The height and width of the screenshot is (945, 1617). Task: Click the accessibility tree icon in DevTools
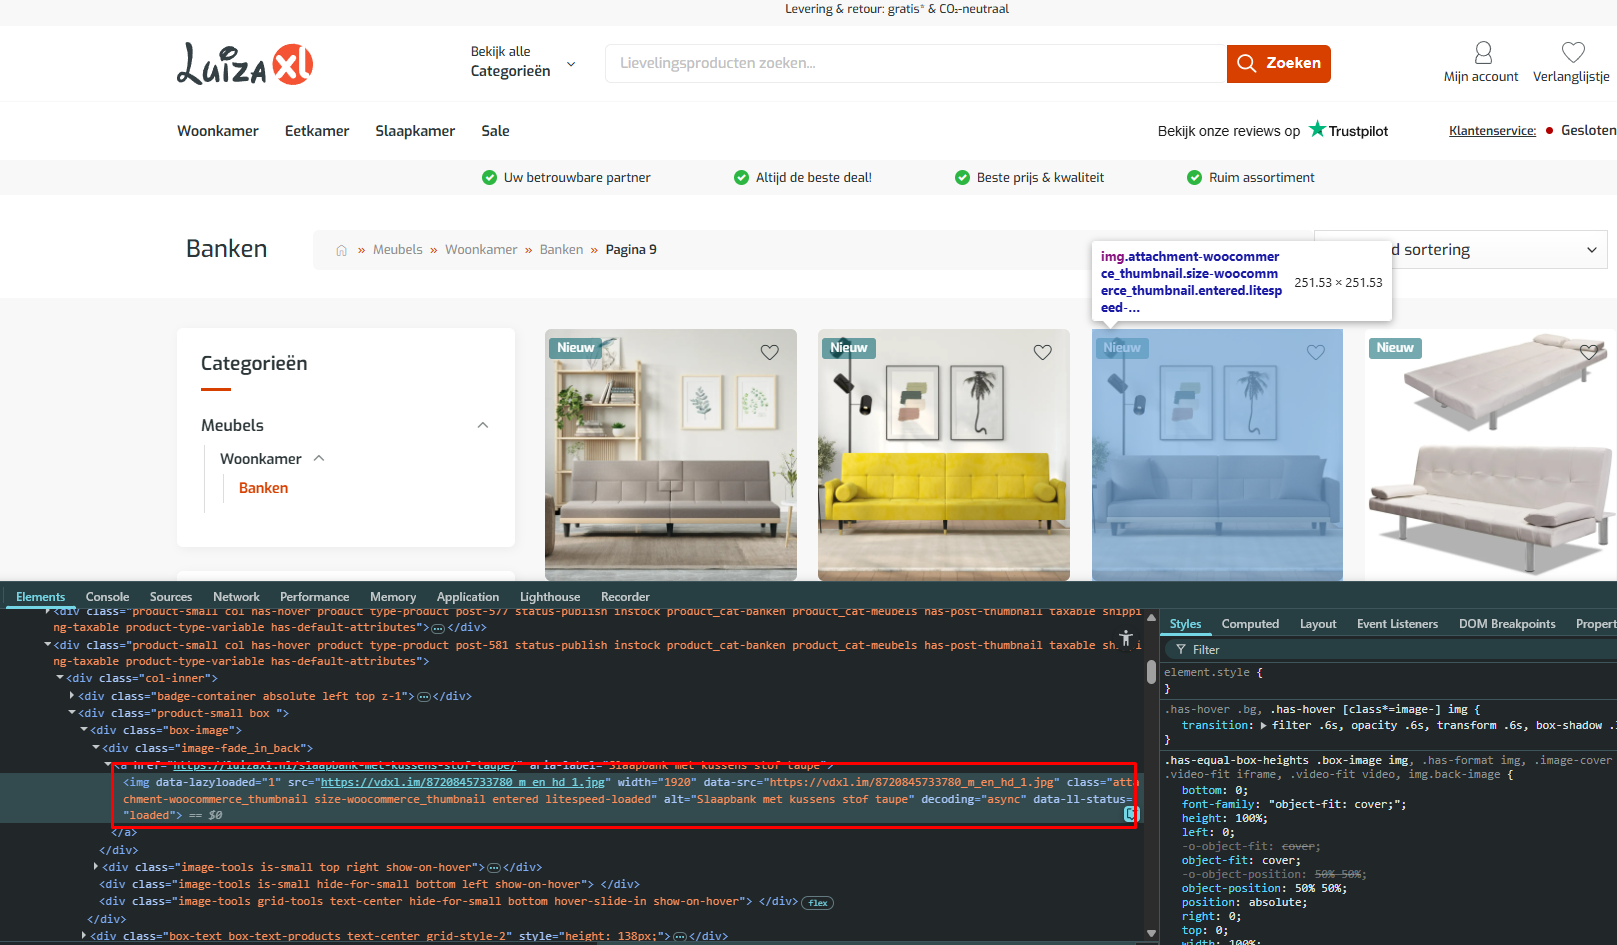[1126, 638]
